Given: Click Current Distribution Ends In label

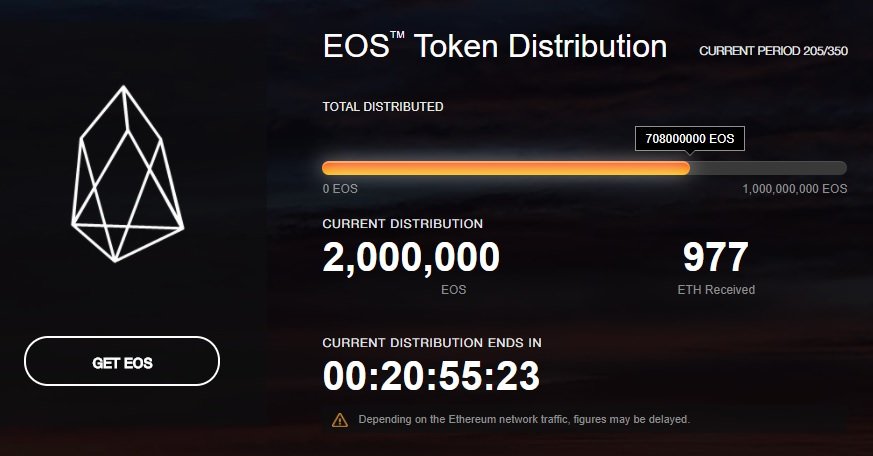Looking at the screenshot, I should click(x=432, y=342).
